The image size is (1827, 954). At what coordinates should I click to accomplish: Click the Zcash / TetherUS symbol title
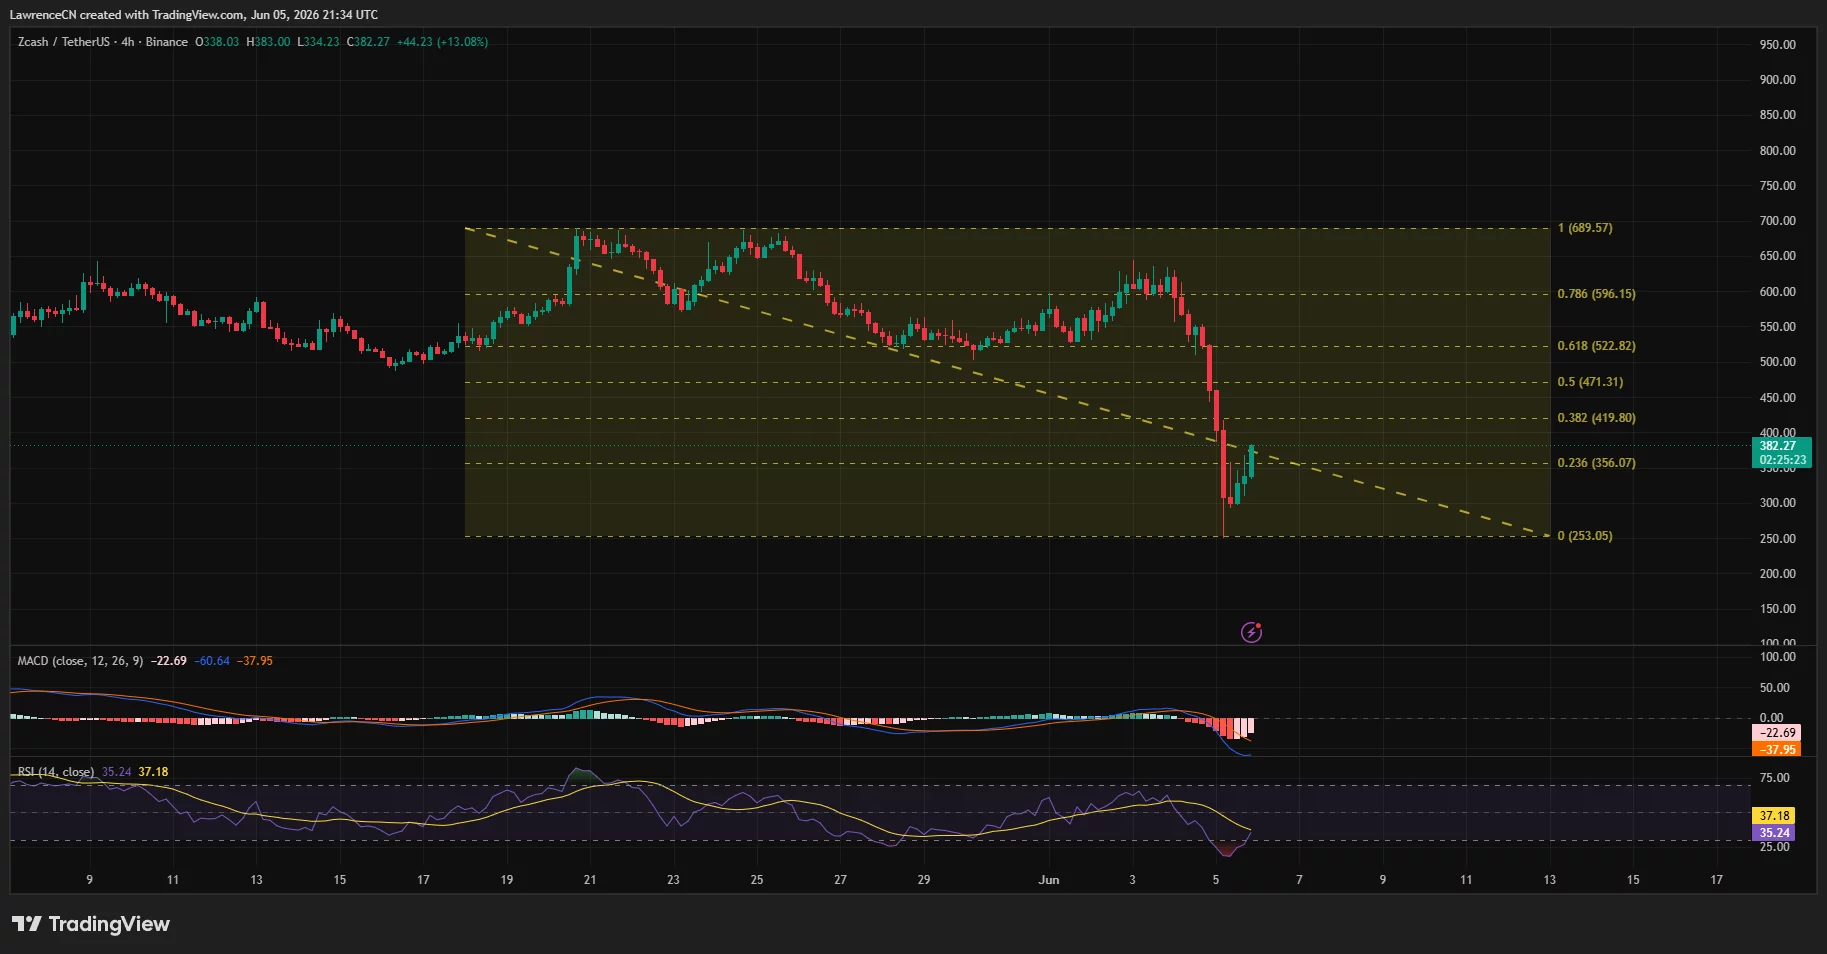(64, 42)
